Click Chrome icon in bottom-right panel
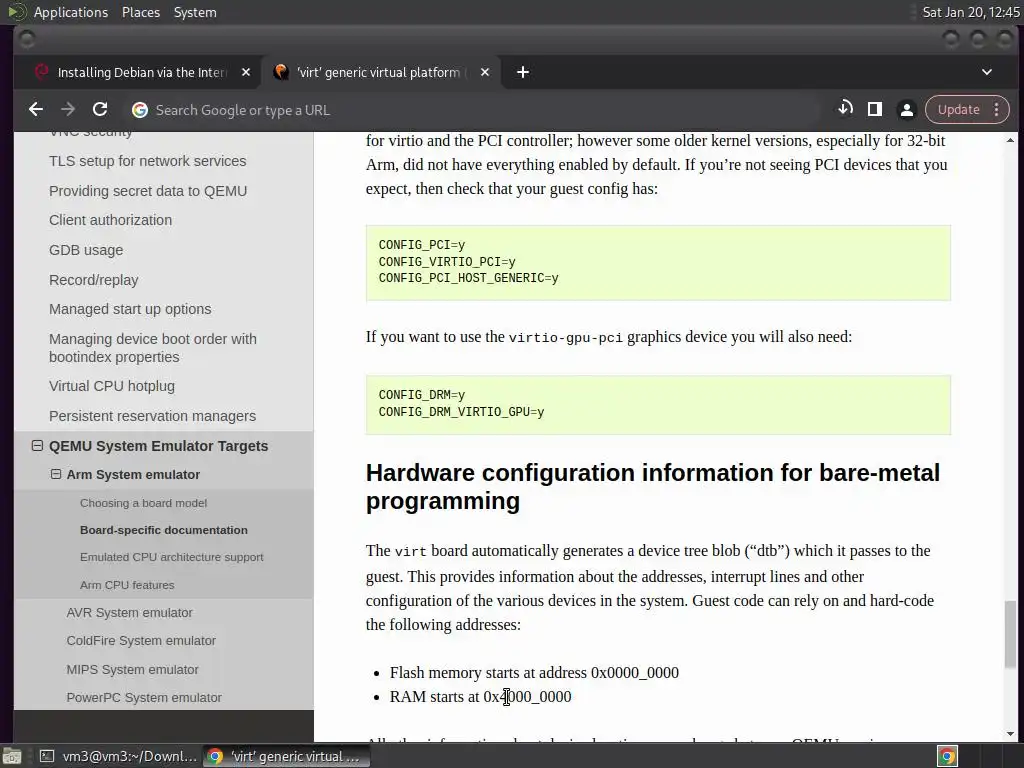The image size is (1024, 768). tap(947, 756)
